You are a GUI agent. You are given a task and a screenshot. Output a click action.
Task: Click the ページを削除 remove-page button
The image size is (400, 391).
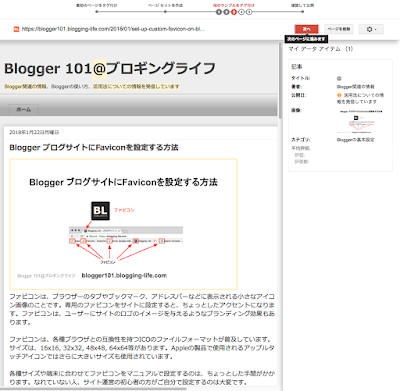[x=339, y=29]
